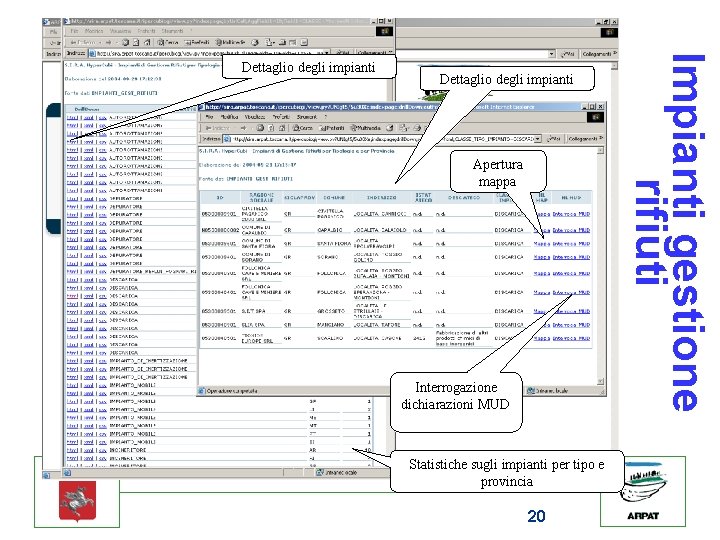Viewport: 720px width, 540px height.
Task: Open the Mappa link for the SORANO row
Action: click(x=542, y=257)
